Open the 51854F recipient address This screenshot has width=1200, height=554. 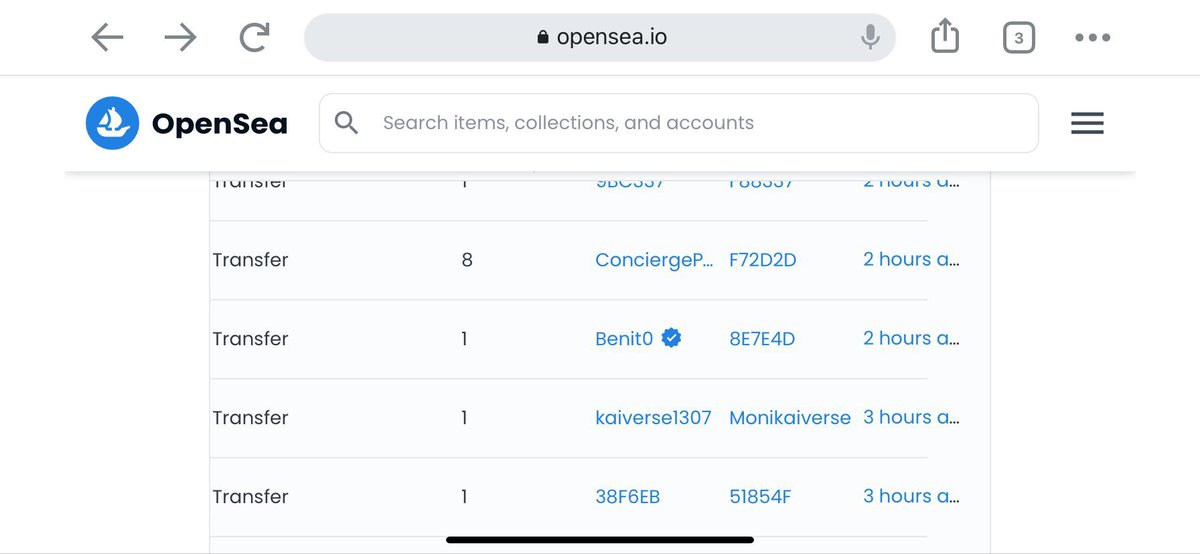[x=760, y=497]
